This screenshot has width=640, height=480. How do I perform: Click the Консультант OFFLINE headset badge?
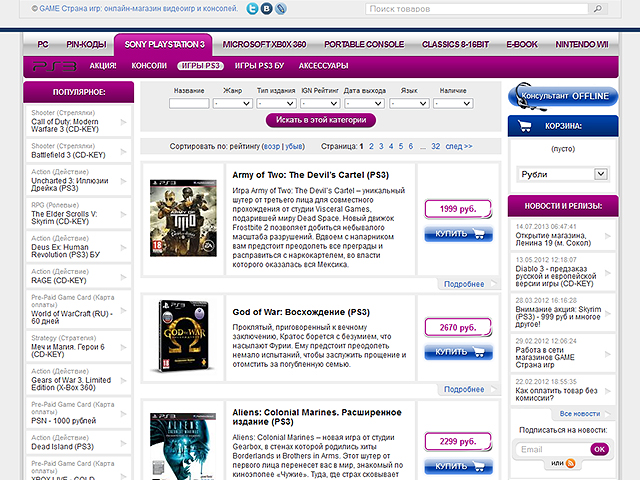[561, 97]
